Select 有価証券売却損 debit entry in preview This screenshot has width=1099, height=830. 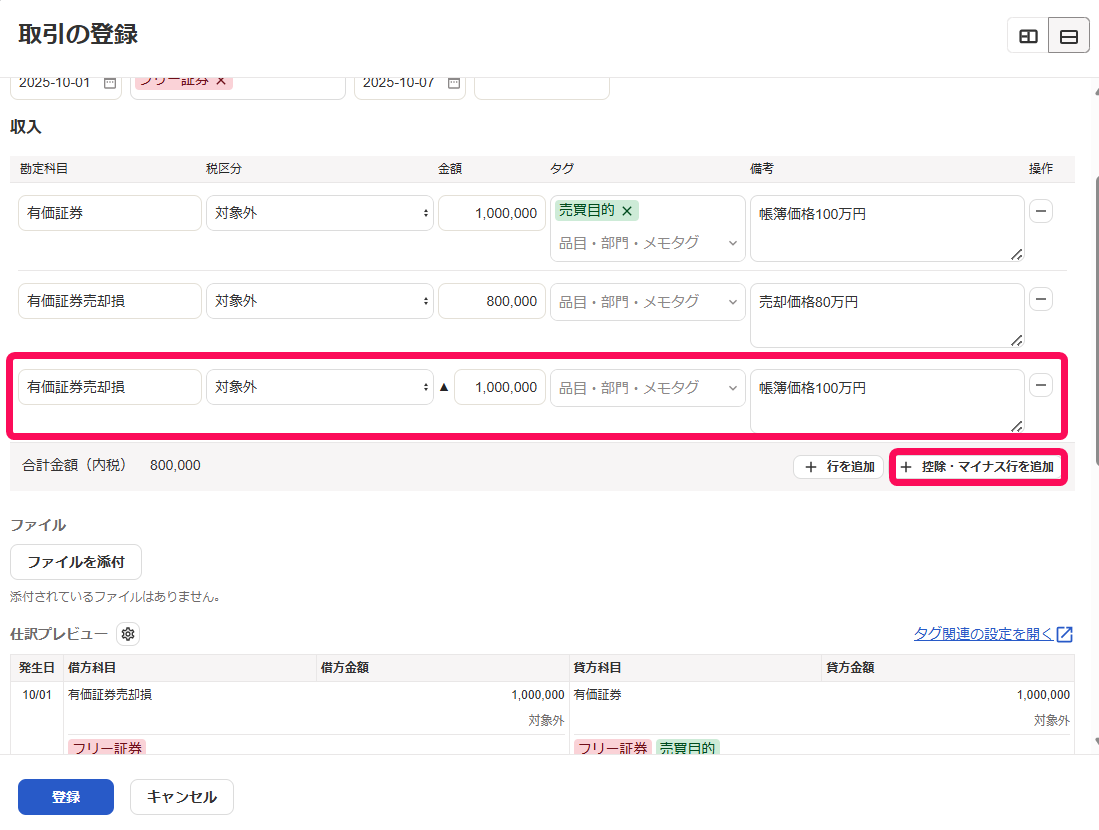[110, 695]
